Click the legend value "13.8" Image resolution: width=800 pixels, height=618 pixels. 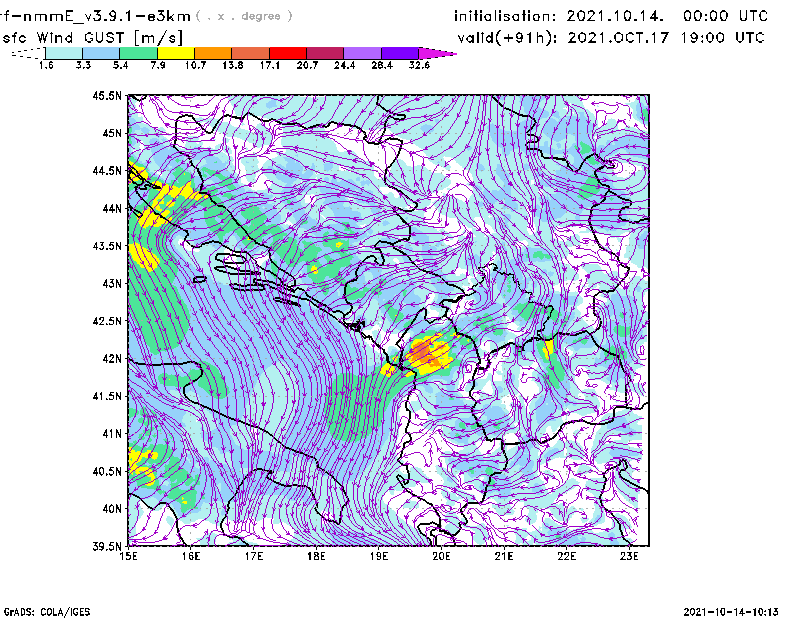tap(232, 65)
